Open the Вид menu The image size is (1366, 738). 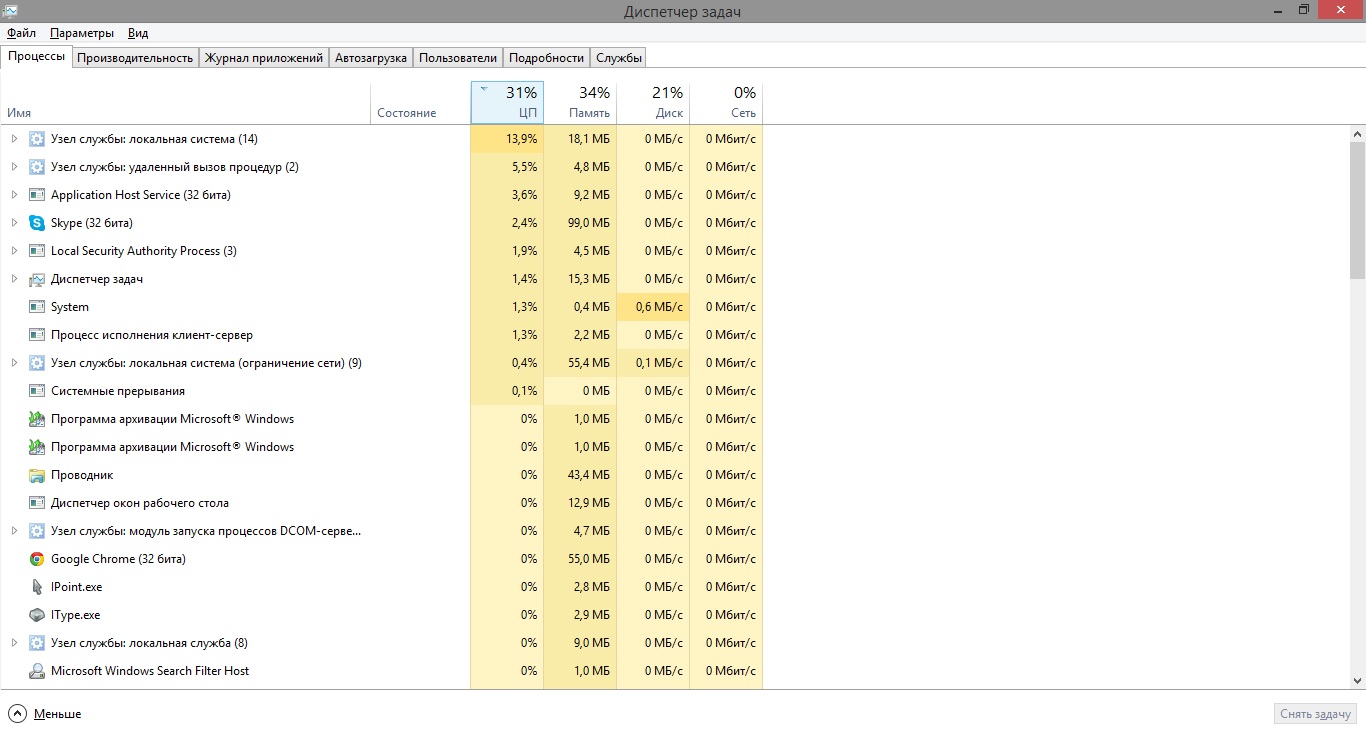[138, 33]
